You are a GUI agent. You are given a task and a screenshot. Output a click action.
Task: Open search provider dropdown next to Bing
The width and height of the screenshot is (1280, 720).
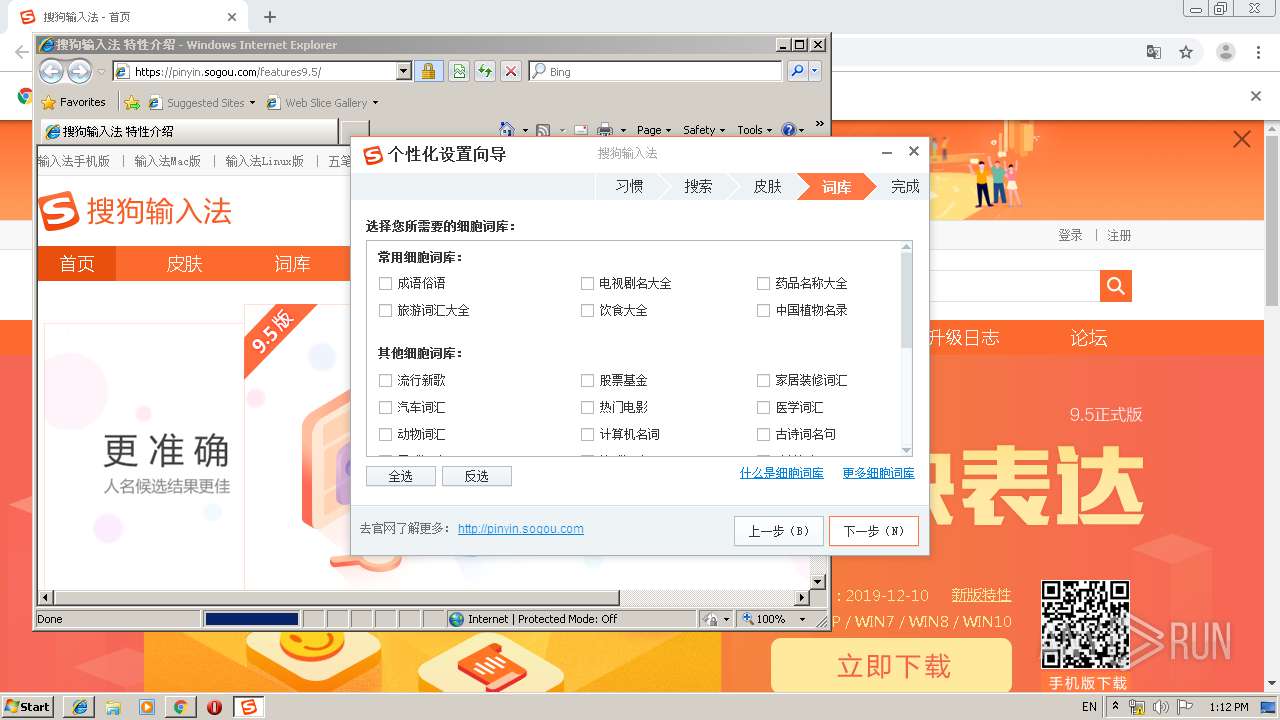(815, 71)
